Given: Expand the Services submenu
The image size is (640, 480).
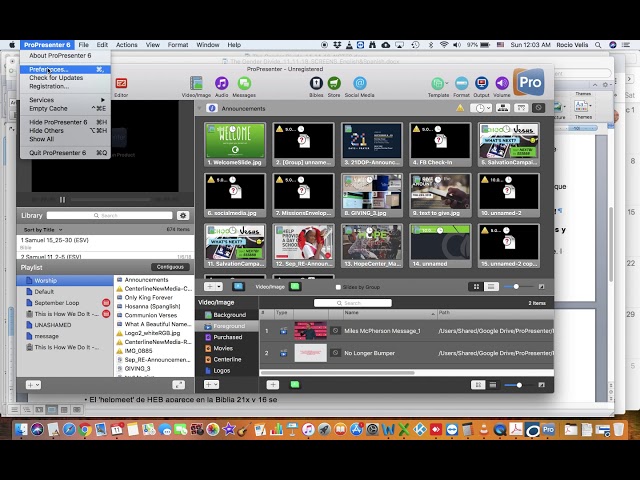Looking at the screenshot, I should pos(65,100).
